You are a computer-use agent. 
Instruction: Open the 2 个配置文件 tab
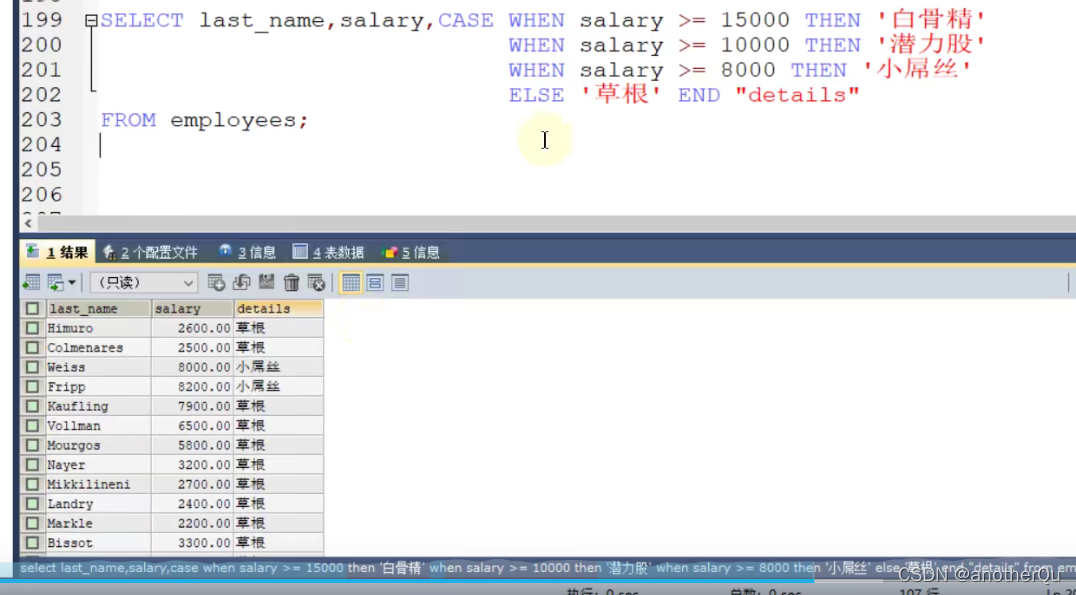coord(150,253)
